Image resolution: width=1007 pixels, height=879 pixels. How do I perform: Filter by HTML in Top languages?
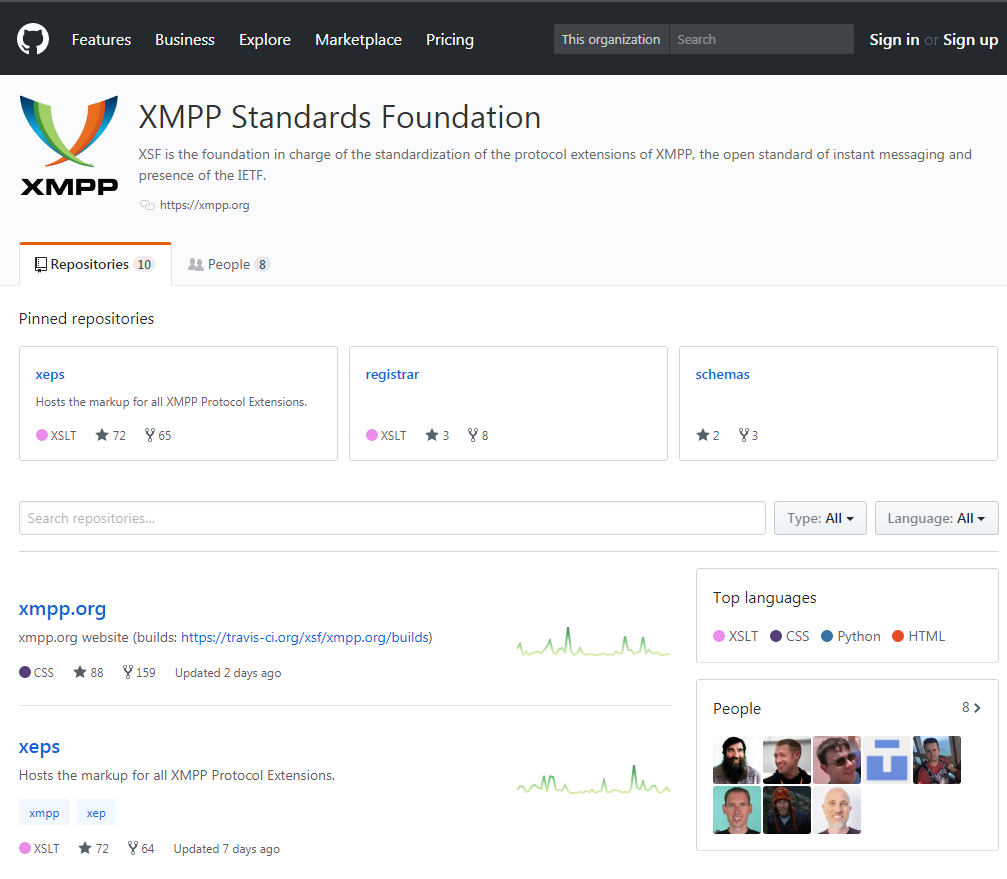pos(918,636)
